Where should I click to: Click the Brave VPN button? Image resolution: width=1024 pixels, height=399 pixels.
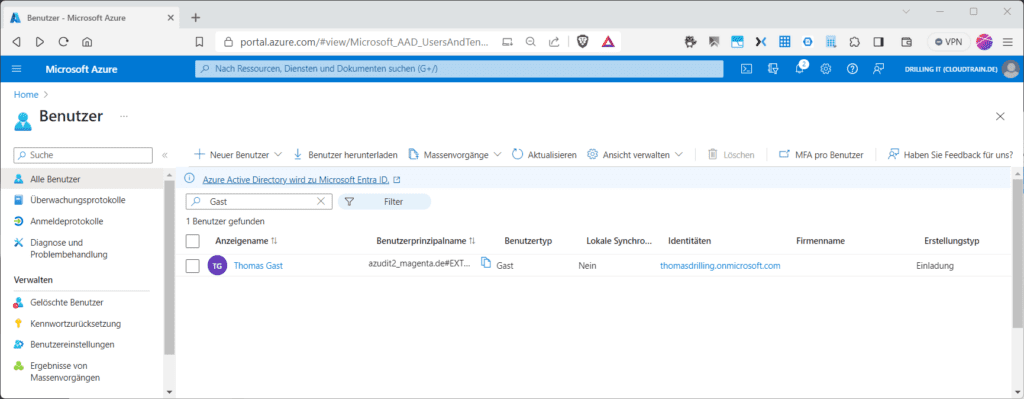tap(949, 42)
